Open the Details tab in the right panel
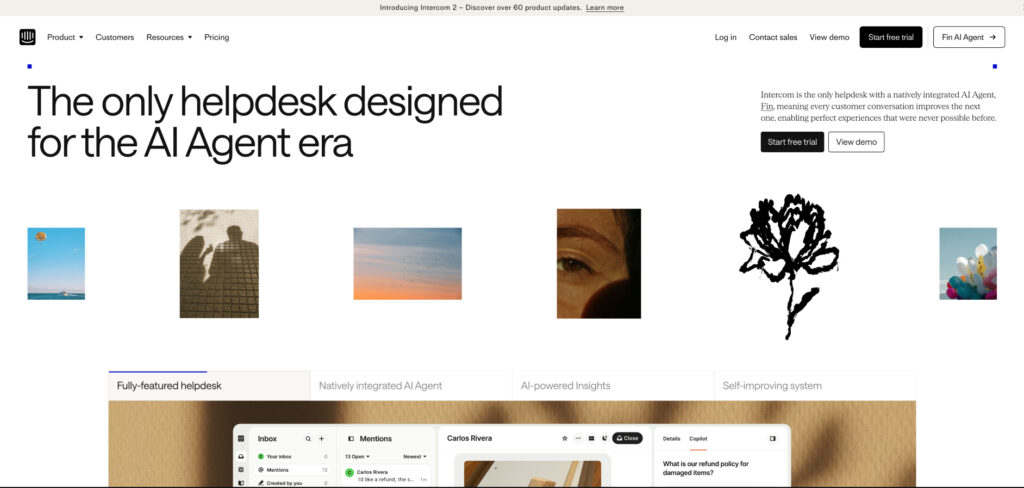The height and width of the screenshot is (488, 1024). [671, 438]
